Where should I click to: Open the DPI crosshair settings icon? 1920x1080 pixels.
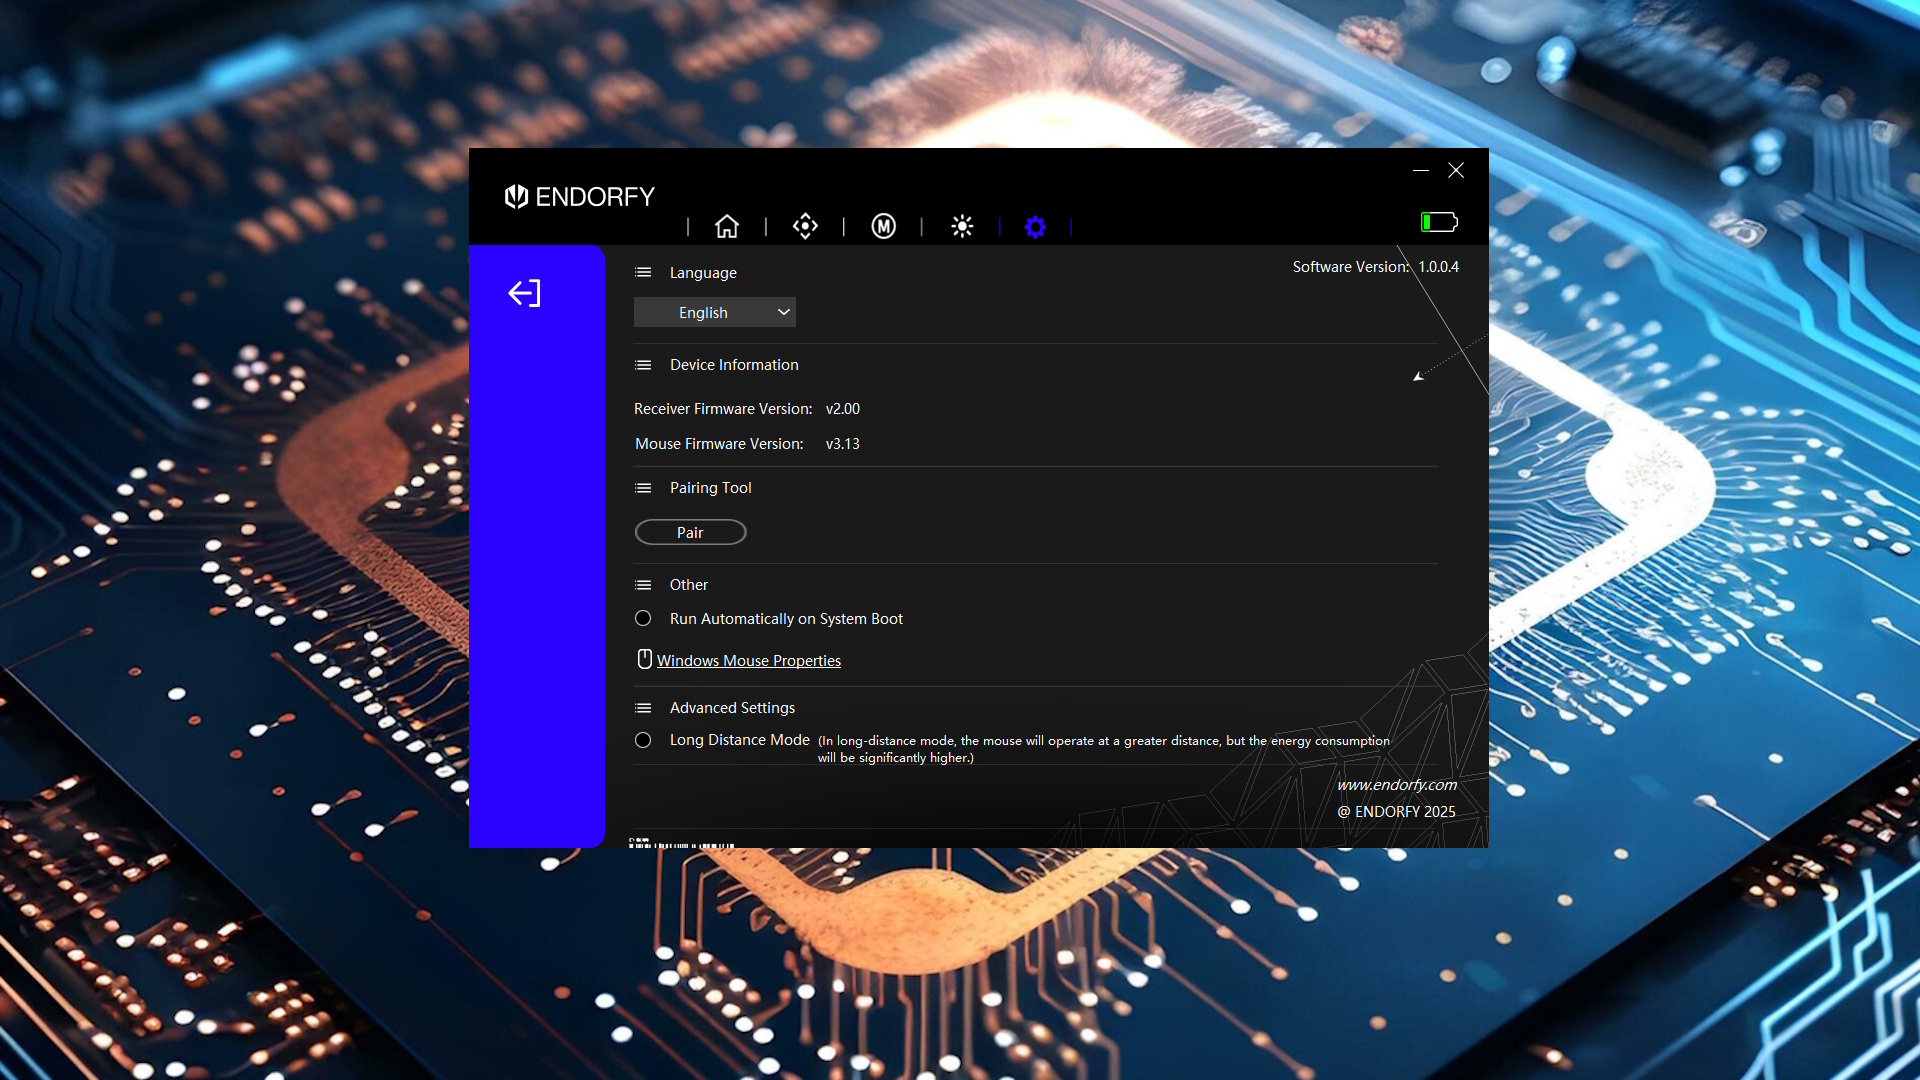(x=805, y=226)
